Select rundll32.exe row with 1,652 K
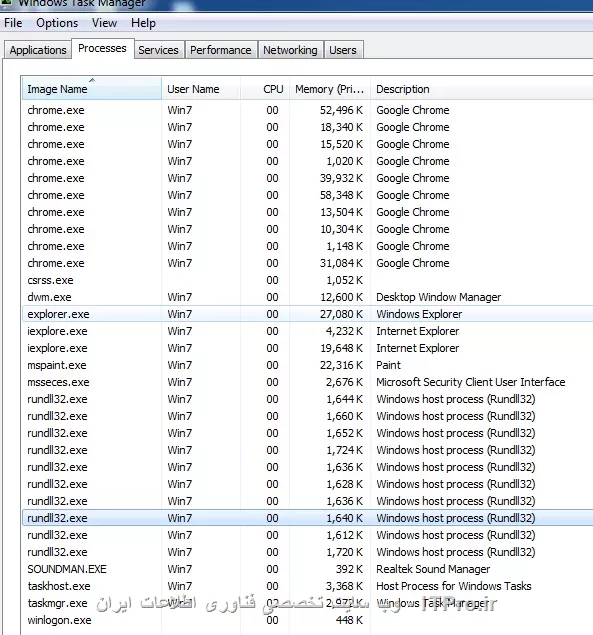 pyautogui.click(x=308, y=433)
